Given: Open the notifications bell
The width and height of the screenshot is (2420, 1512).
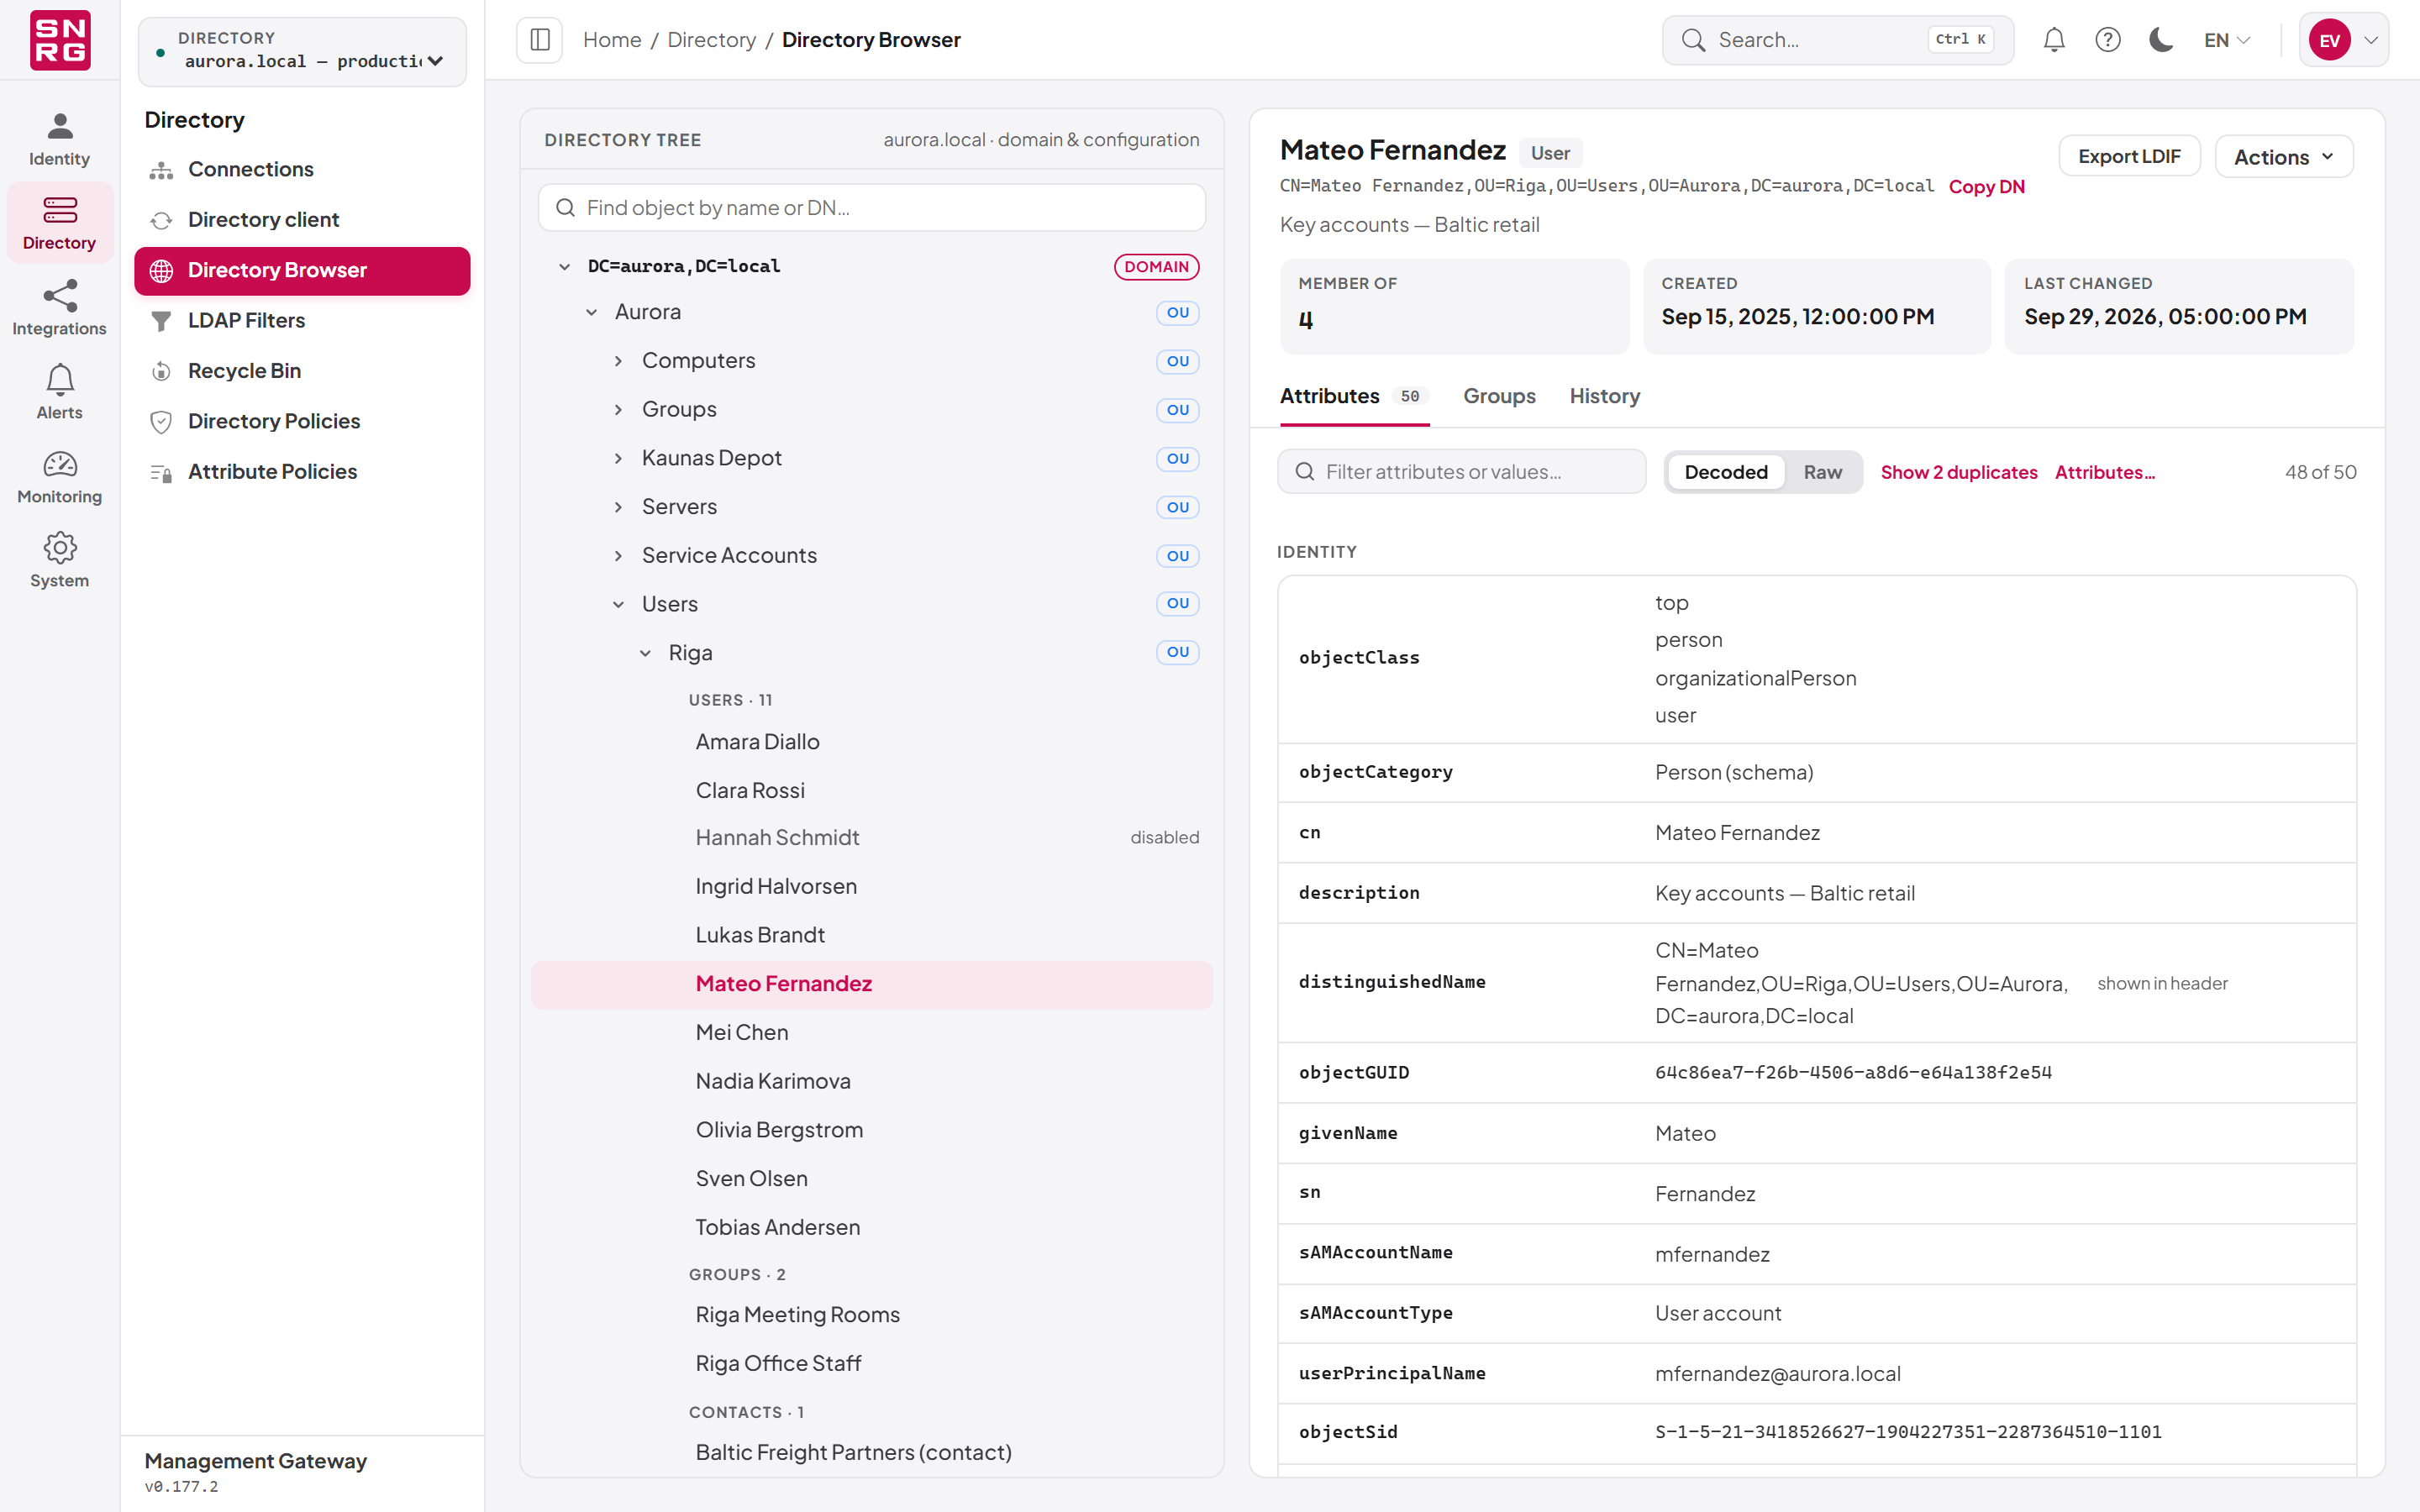Looking at the screenshot, I should [x=2053, y=40].
